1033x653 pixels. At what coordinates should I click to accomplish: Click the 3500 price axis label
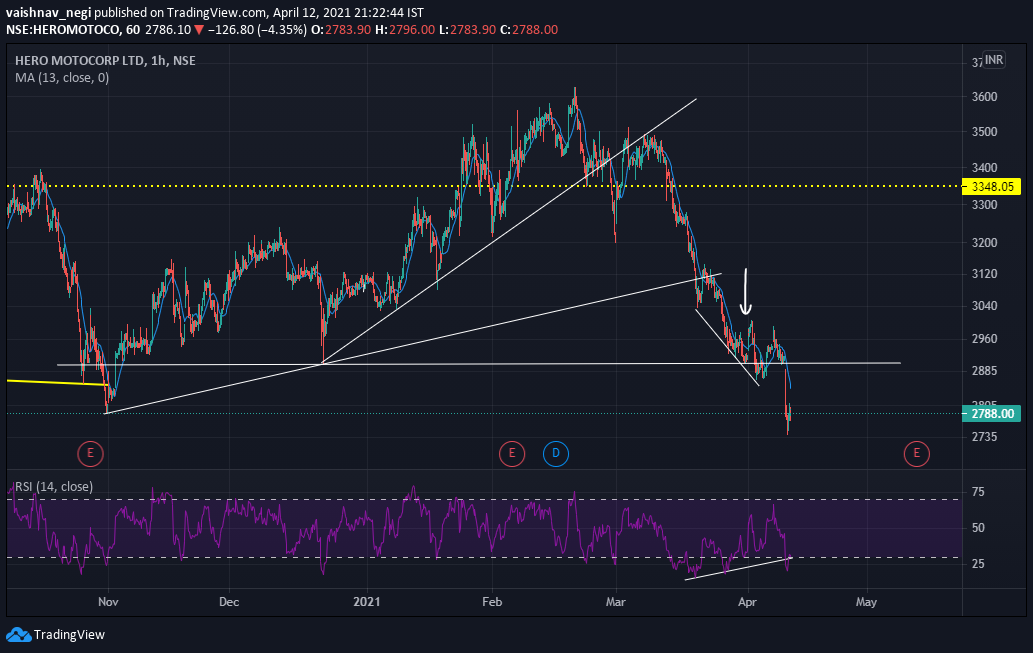[984, 132]
